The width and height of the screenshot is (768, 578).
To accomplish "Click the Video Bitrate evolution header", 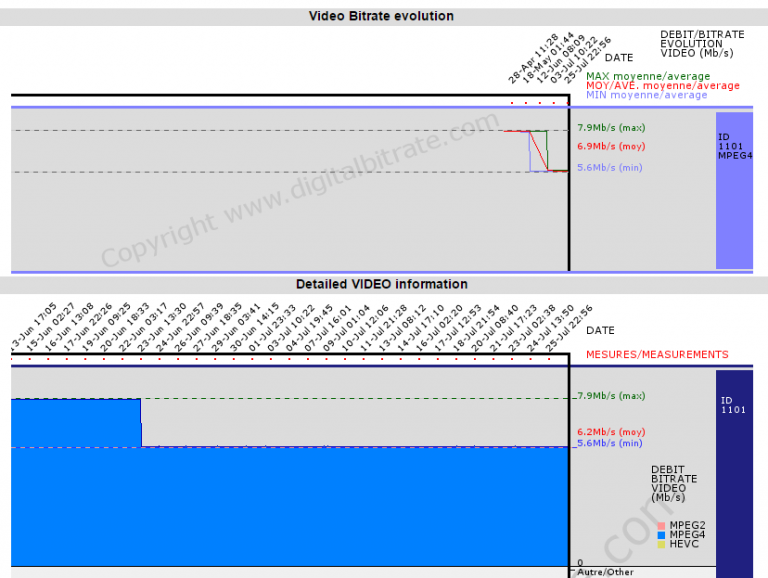I will click(381, 16).
